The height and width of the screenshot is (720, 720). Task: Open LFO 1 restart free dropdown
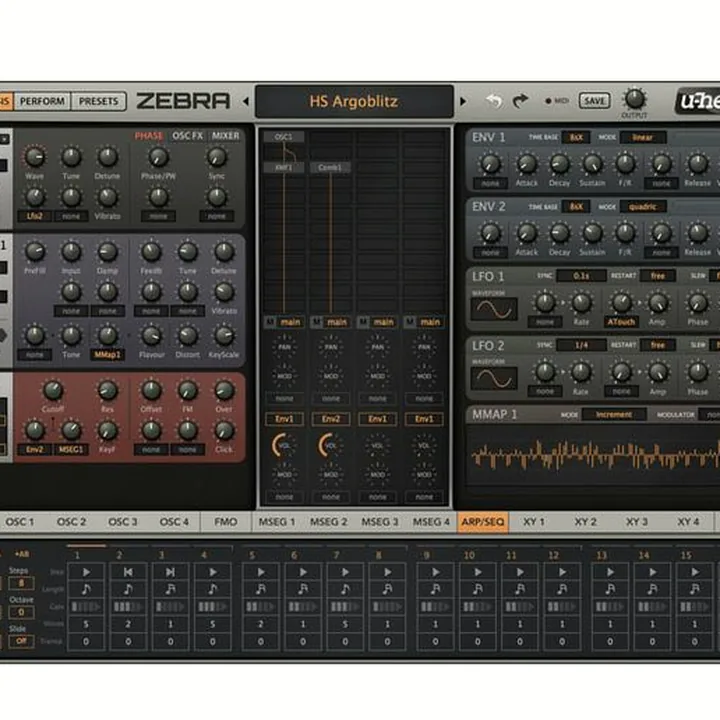(658, 276)
